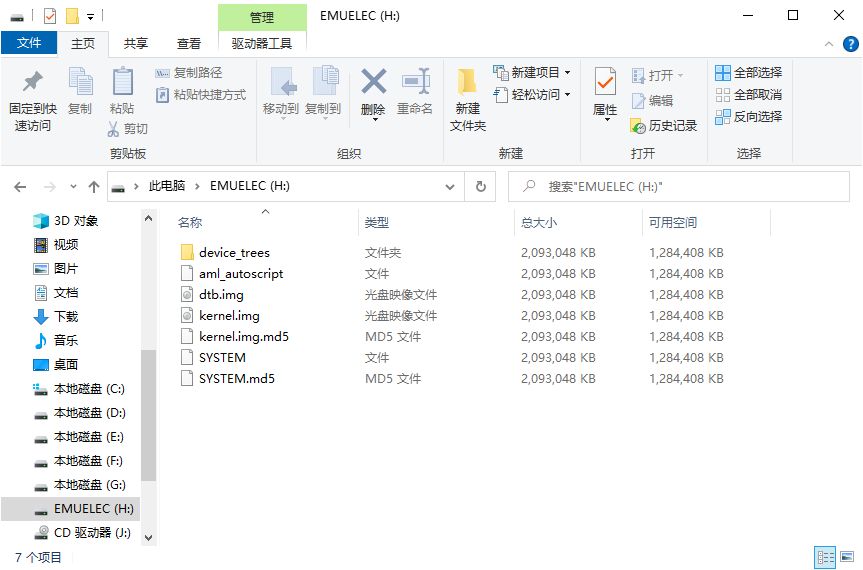The width and height of the screenshot is (863, 570).
Task: Open recent locations dropdown arrow
Action: [73, 187]
